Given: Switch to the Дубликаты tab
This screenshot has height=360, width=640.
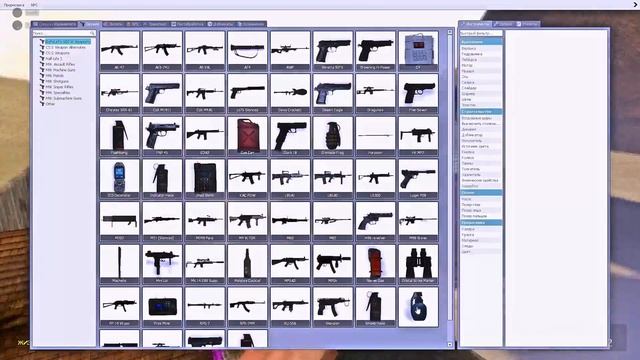Looking at the screenshot, I should tap(221, 24).
